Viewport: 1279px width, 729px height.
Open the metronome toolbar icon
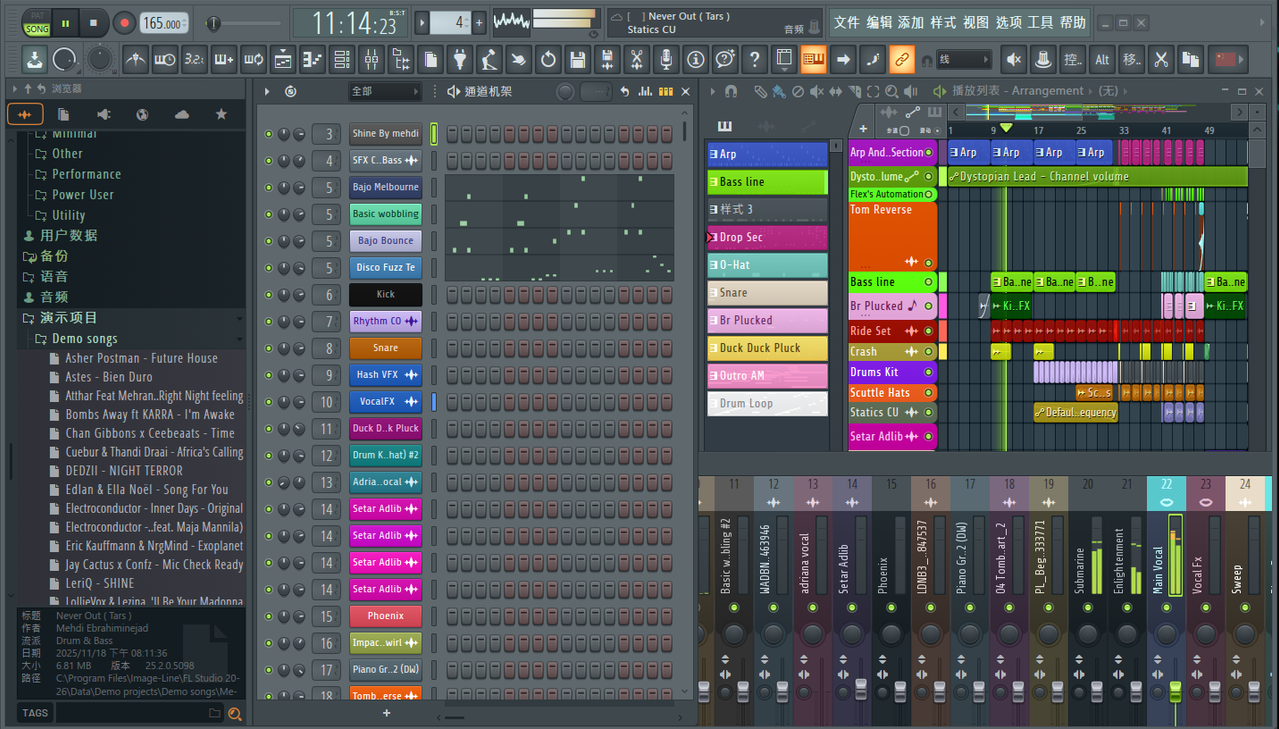pos(135,60)
